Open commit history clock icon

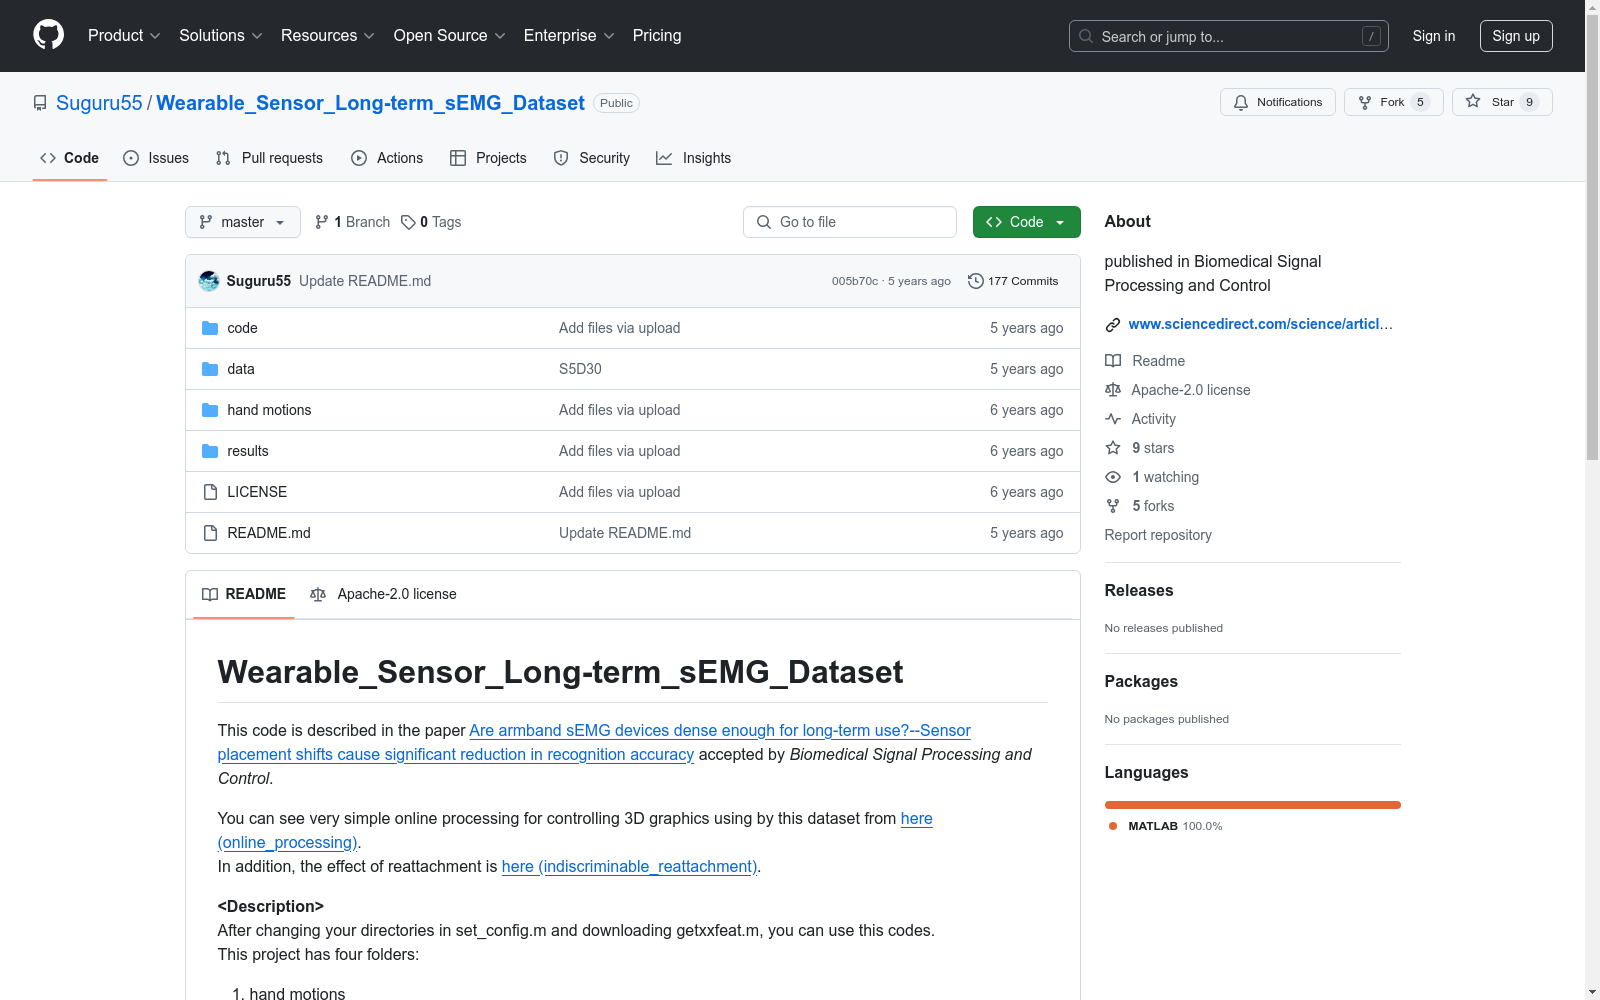(975, 281)
